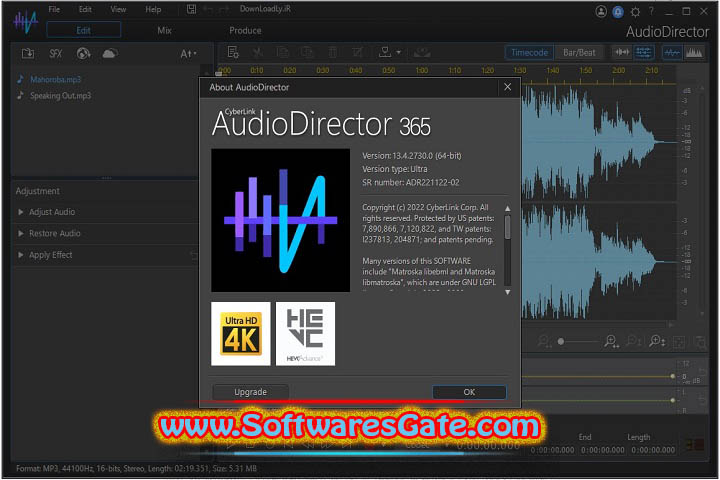Open the SFX sound effects library
Screen dimensions: 720x480
click(x=56, y=54)
